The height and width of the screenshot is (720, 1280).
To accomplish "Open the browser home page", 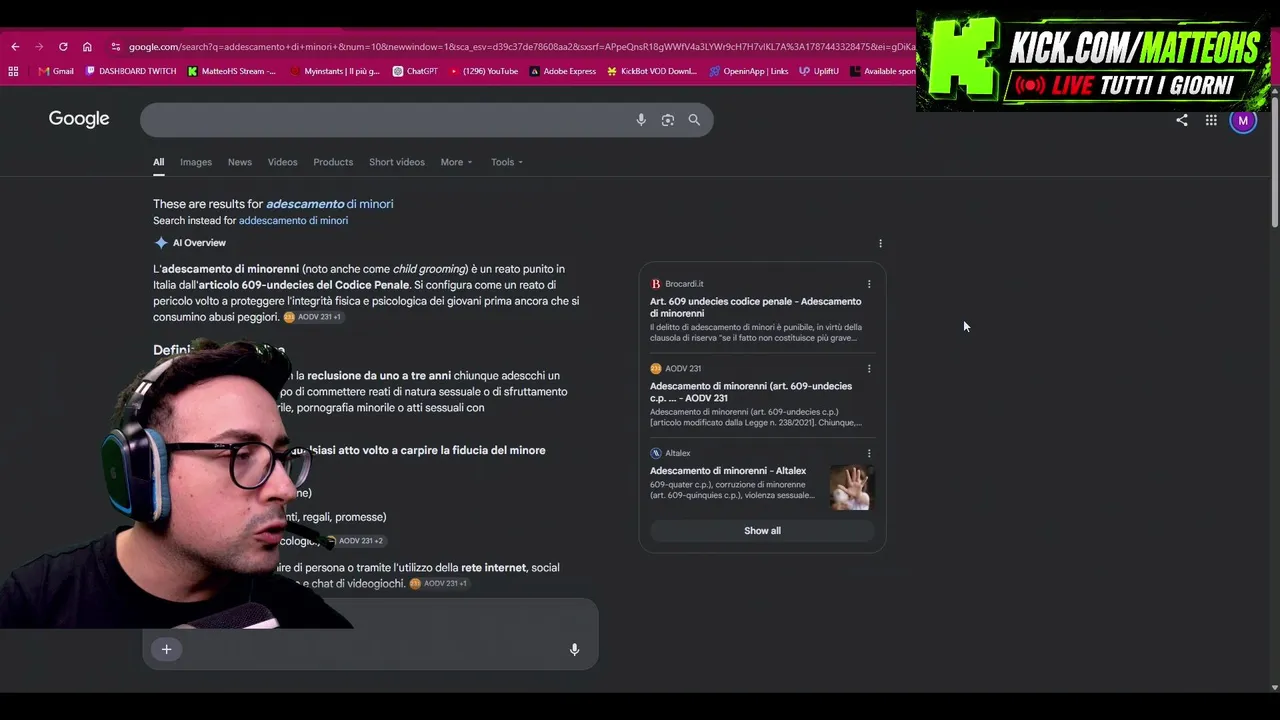I will tap(87, 47).
